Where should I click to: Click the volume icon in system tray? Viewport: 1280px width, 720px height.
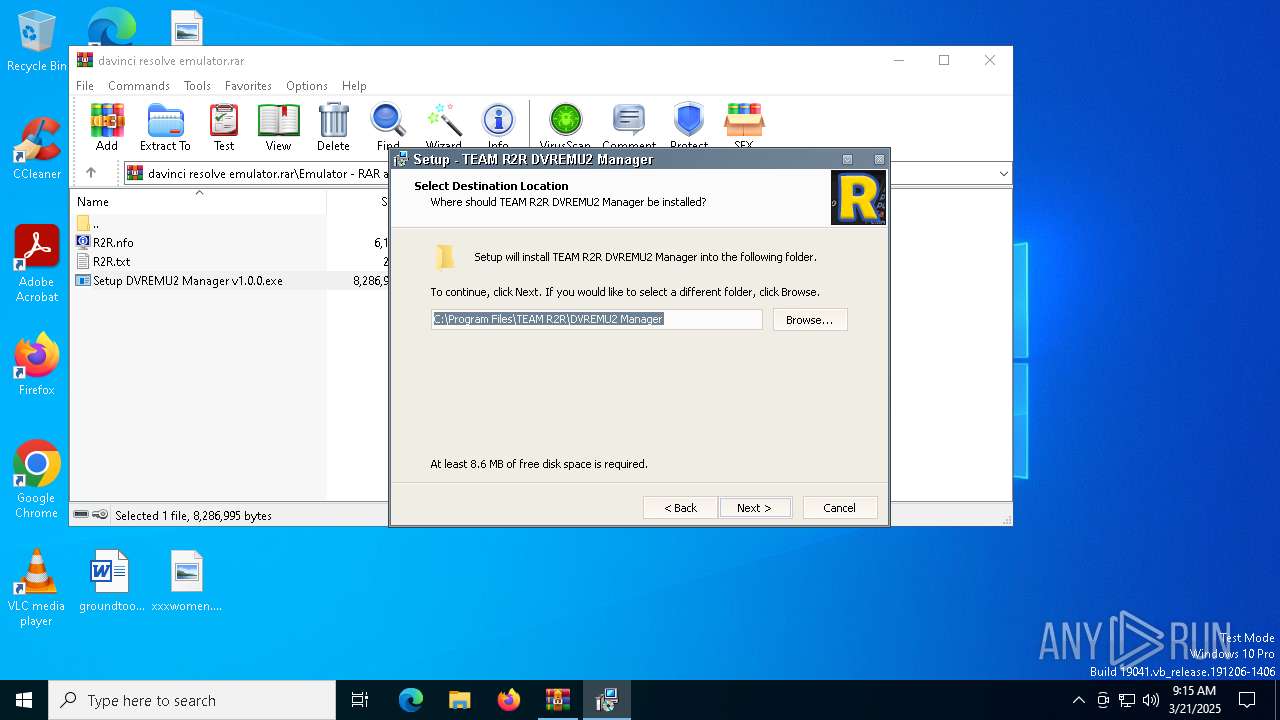pyautogui.click(x=1151, y=700)
